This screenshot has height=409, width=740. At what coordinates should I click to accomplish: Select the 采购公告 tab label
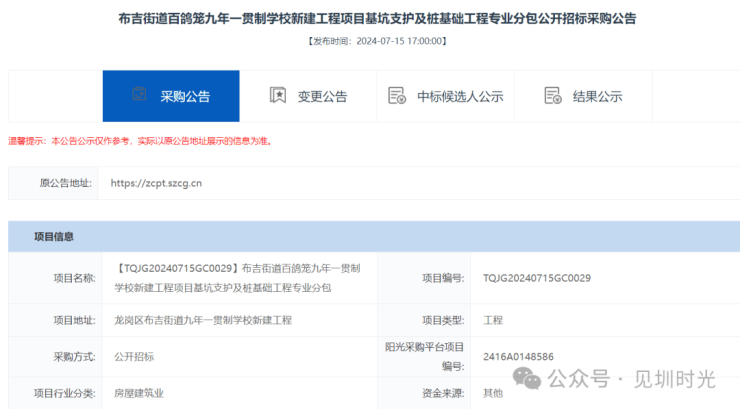tap(185, 97)
